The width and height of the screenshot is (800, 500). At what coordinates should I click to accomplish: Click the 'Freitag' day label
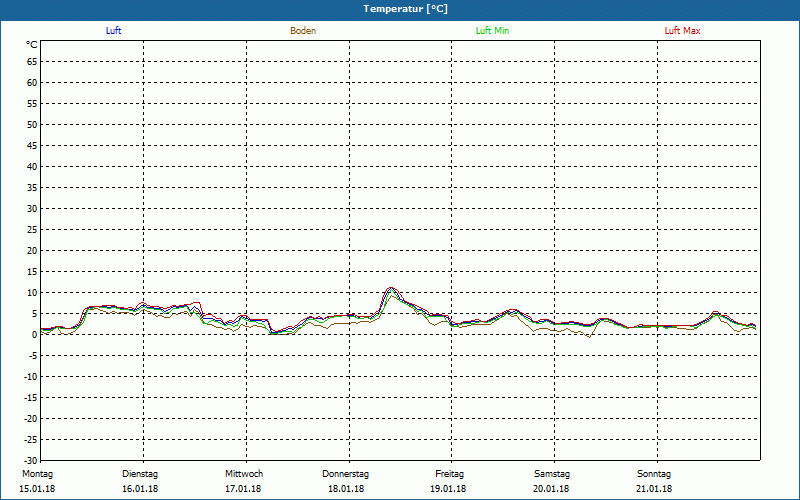(x=449, y=474)
